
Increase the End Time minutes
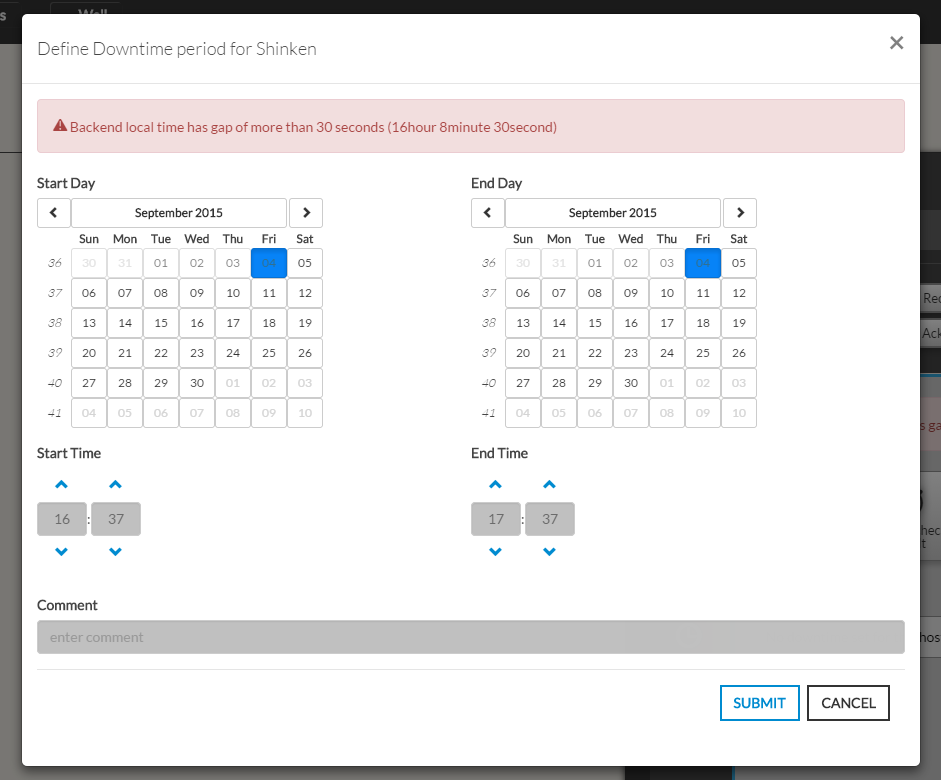click(549, 485)
